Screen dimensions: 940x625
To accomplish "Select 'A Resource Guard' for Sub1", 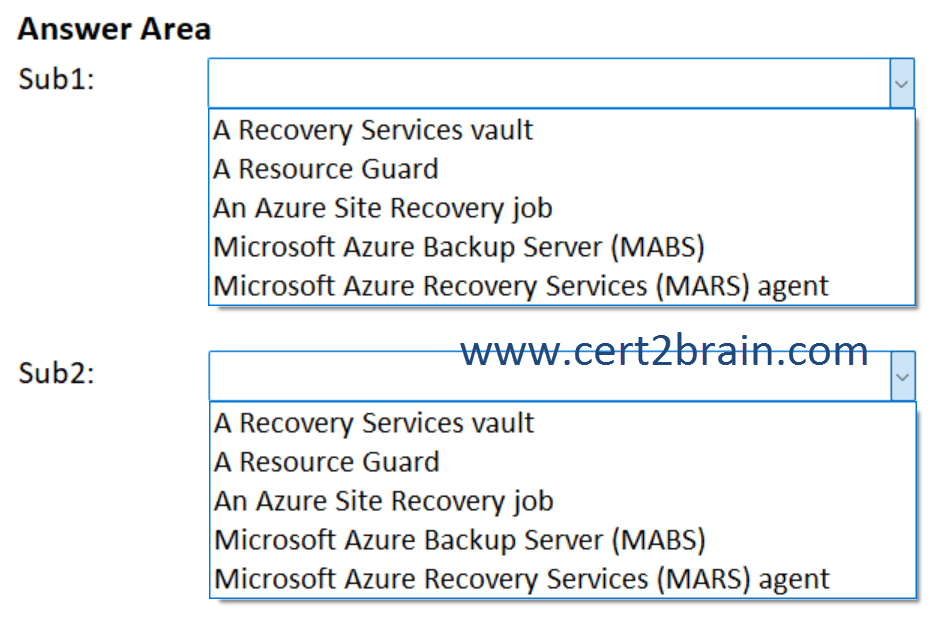I will click(324, 168).
